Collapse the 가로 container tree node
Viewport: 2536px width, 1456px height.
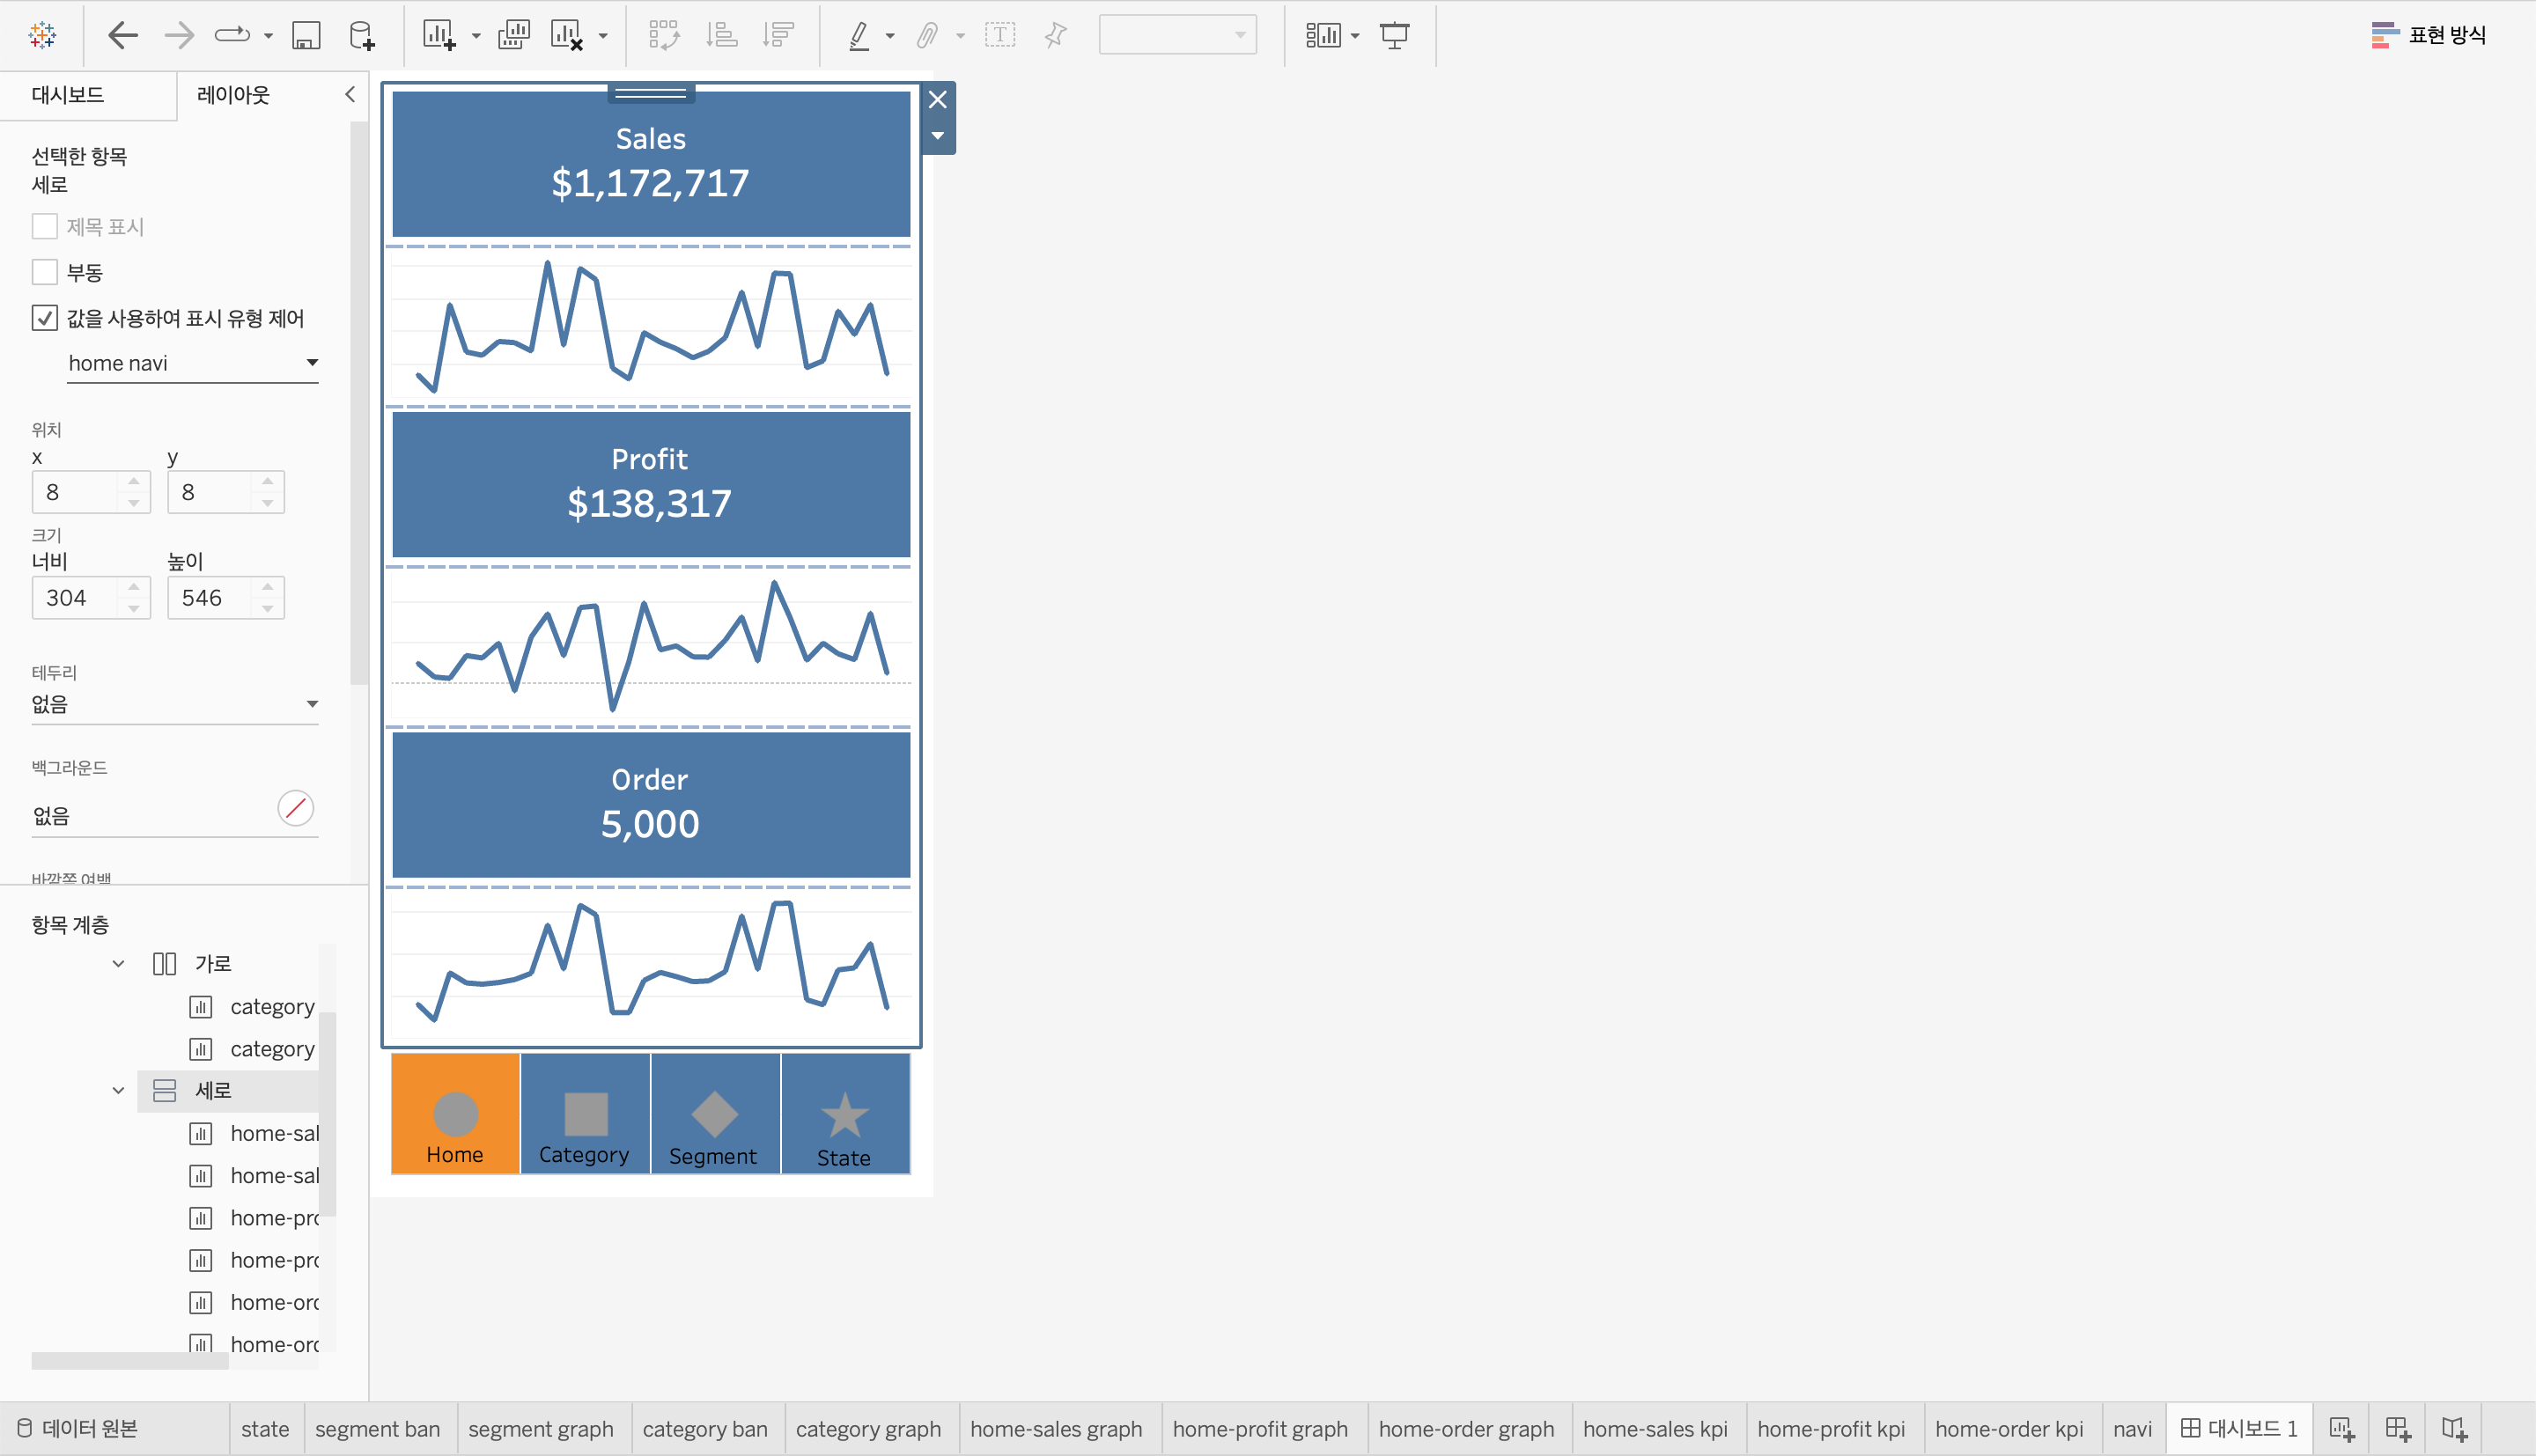(118, 964)
